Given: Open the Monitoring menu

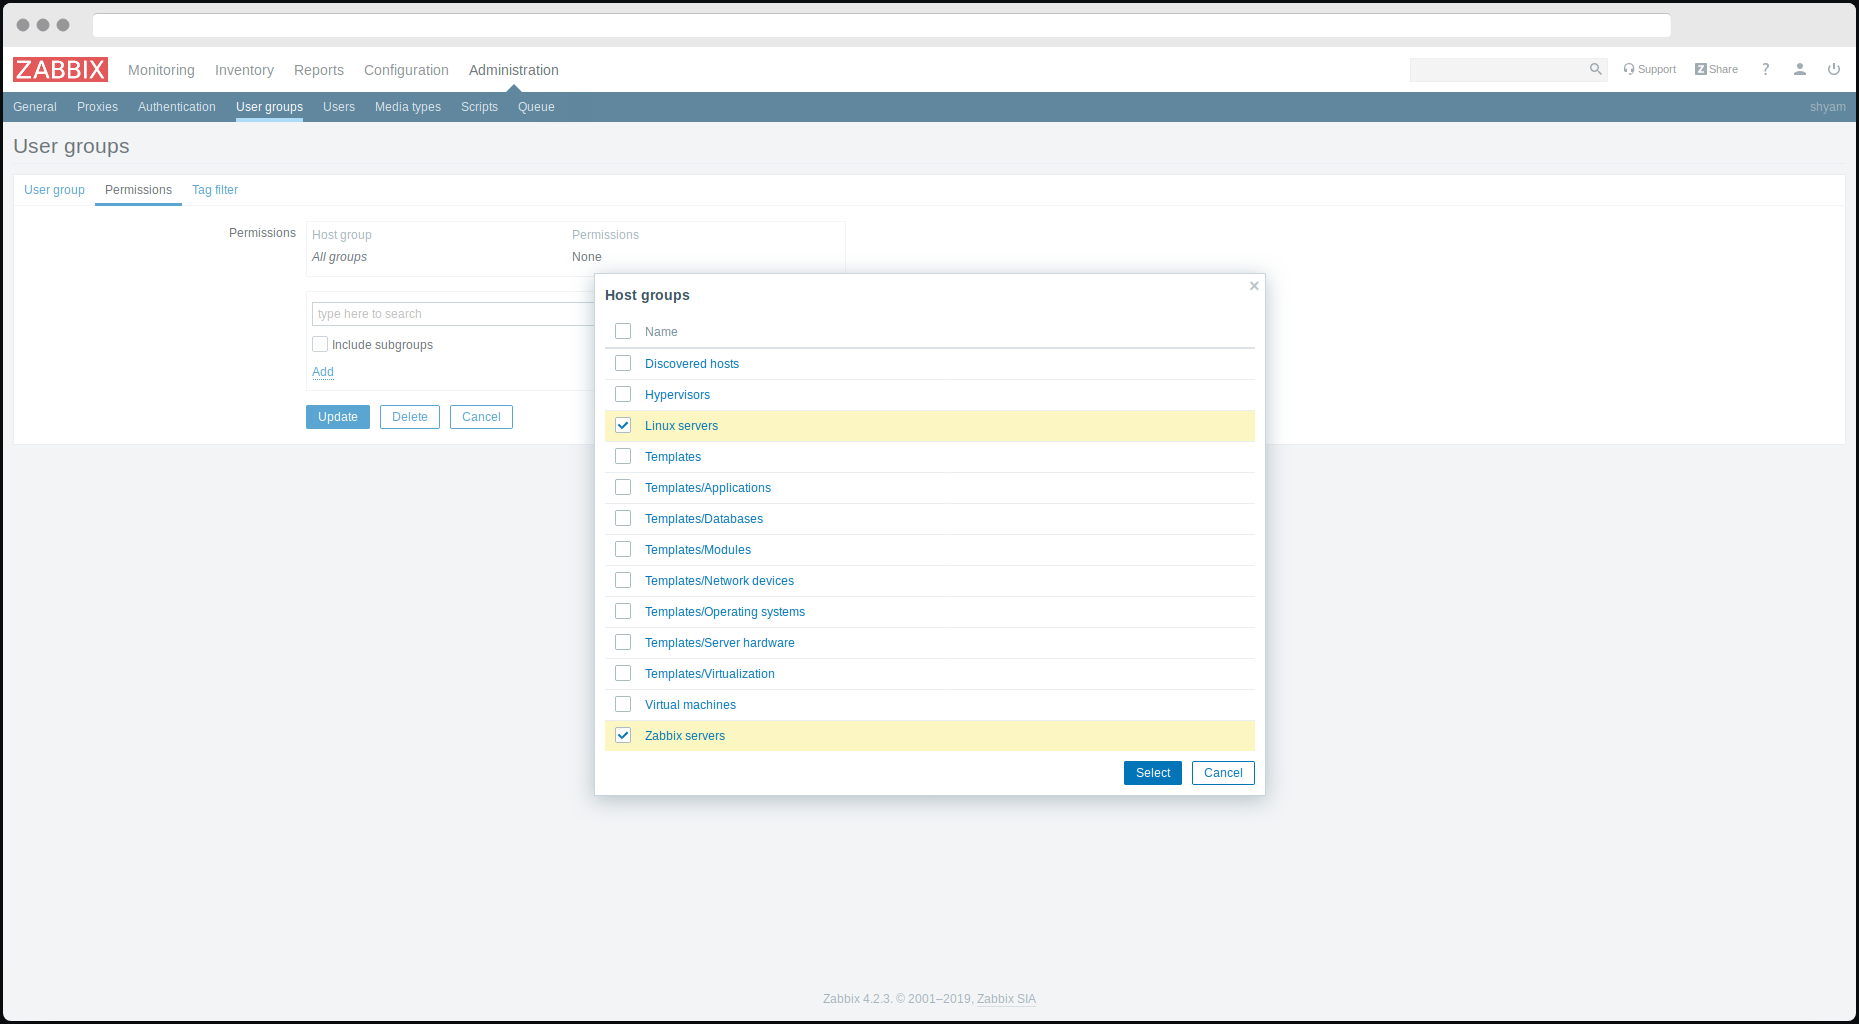Looking at the screenshot, I should click(x=161, y=70).
